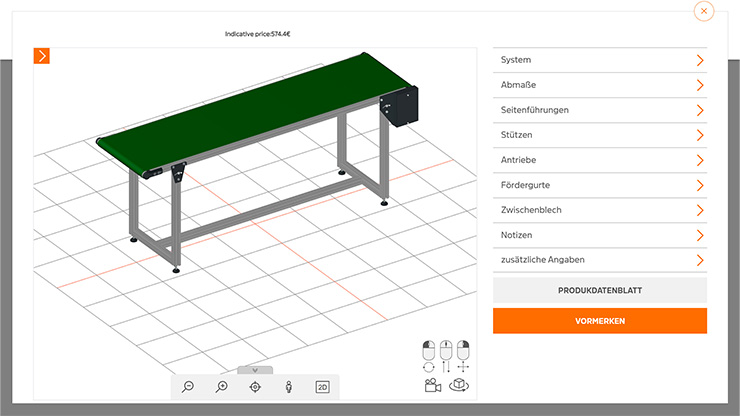Viewport: 740px width, 416px height.
Task: Expand the Abmaße section arrow
Action: tap(699, 85)
